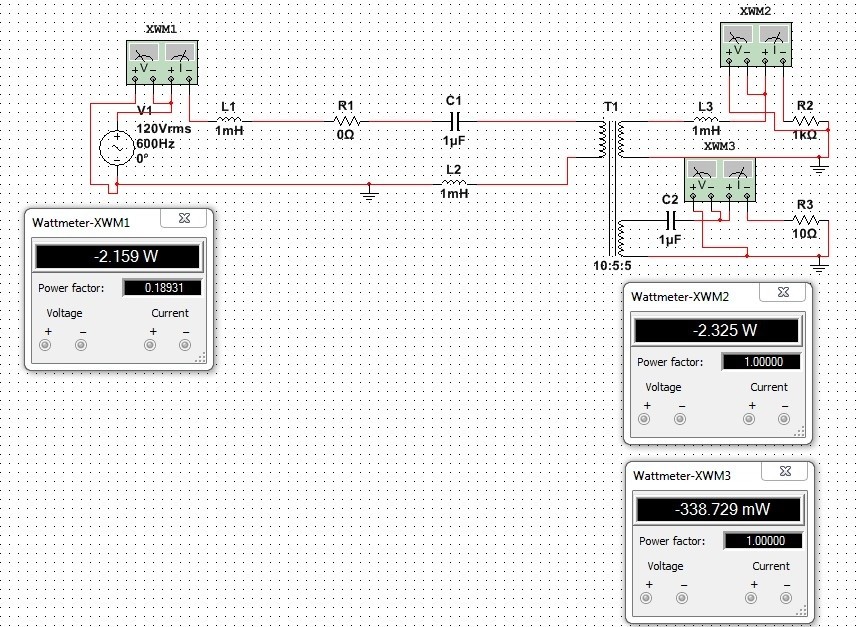The height and width of the screenshot is (627, 857).
Task: Select the XWM2 wattmeter instrument on the schematic
Action: (x=756, y=44)
